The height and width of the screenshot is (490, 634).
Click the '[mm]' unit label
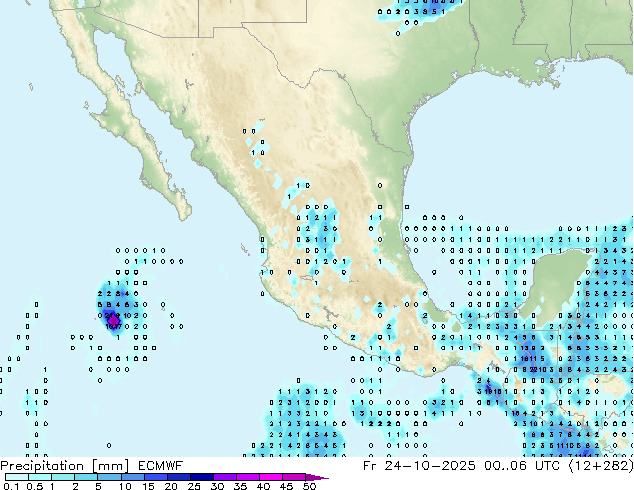111,466
